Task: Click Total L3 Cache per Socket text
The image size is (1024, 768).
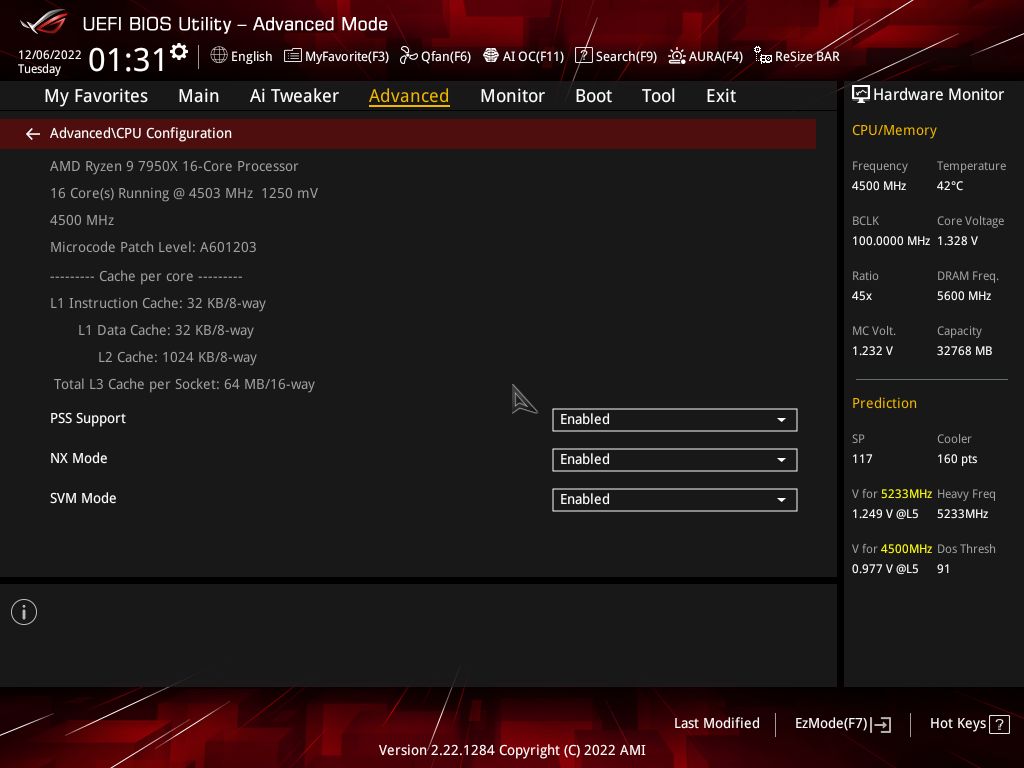Action: (184, 384)
